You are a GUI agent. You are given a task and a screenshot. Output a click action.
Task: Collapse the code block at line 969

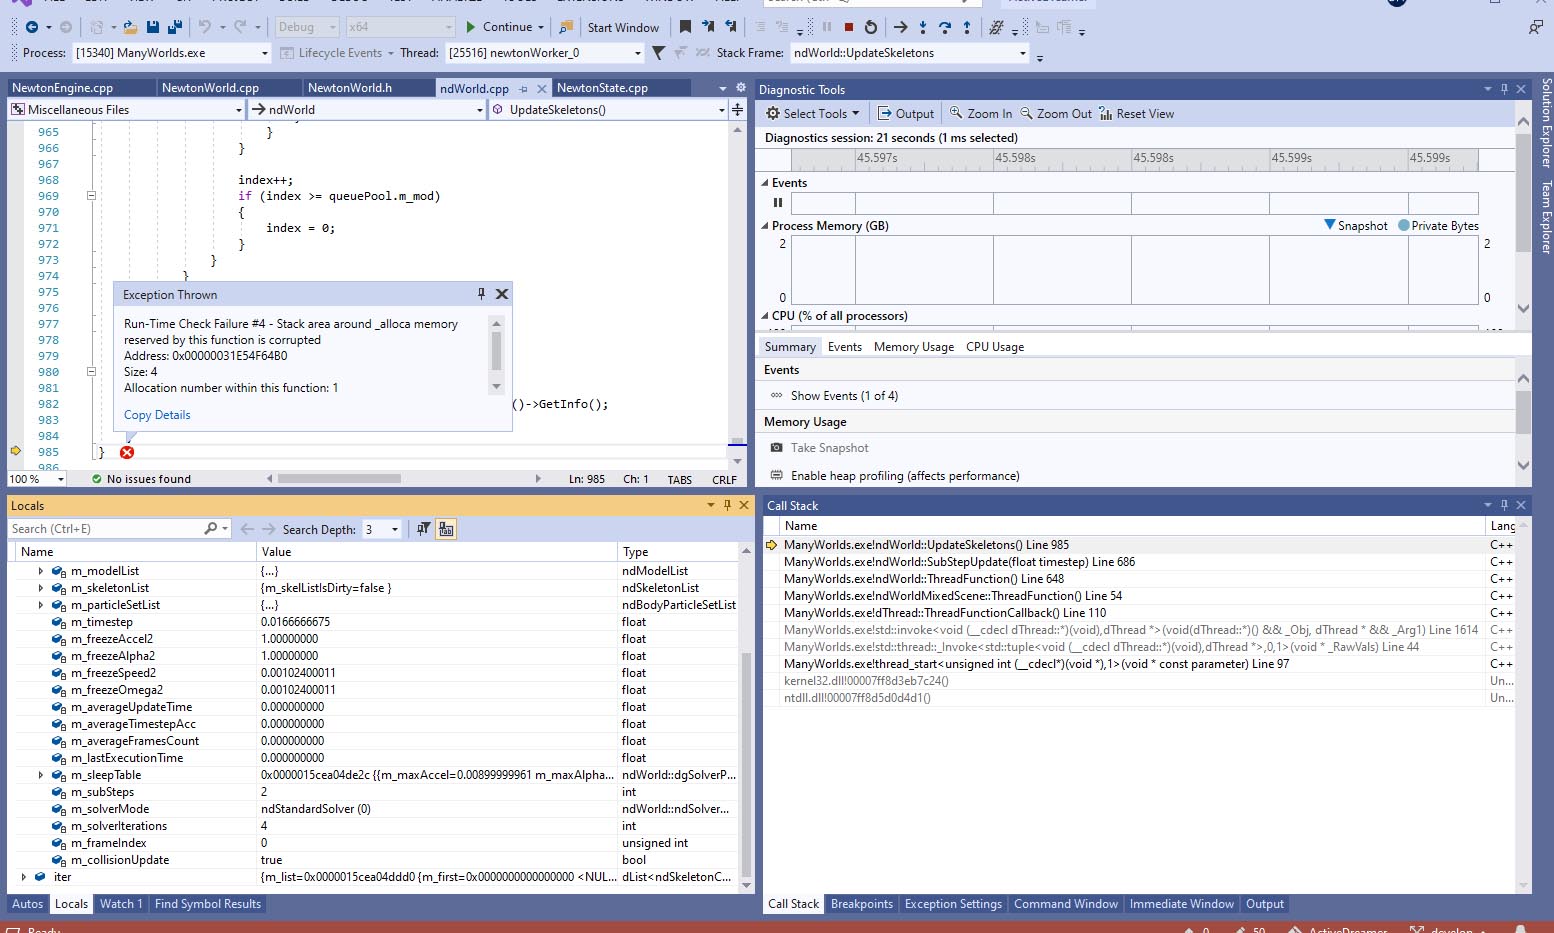[91, 196]
